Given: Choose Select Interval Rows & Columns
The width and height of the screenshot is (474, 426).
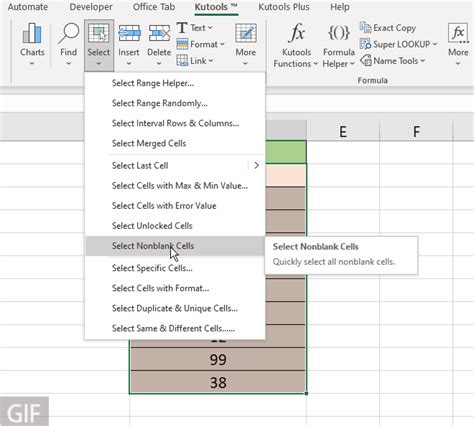Looking at the screenshot, I should 175,123.
